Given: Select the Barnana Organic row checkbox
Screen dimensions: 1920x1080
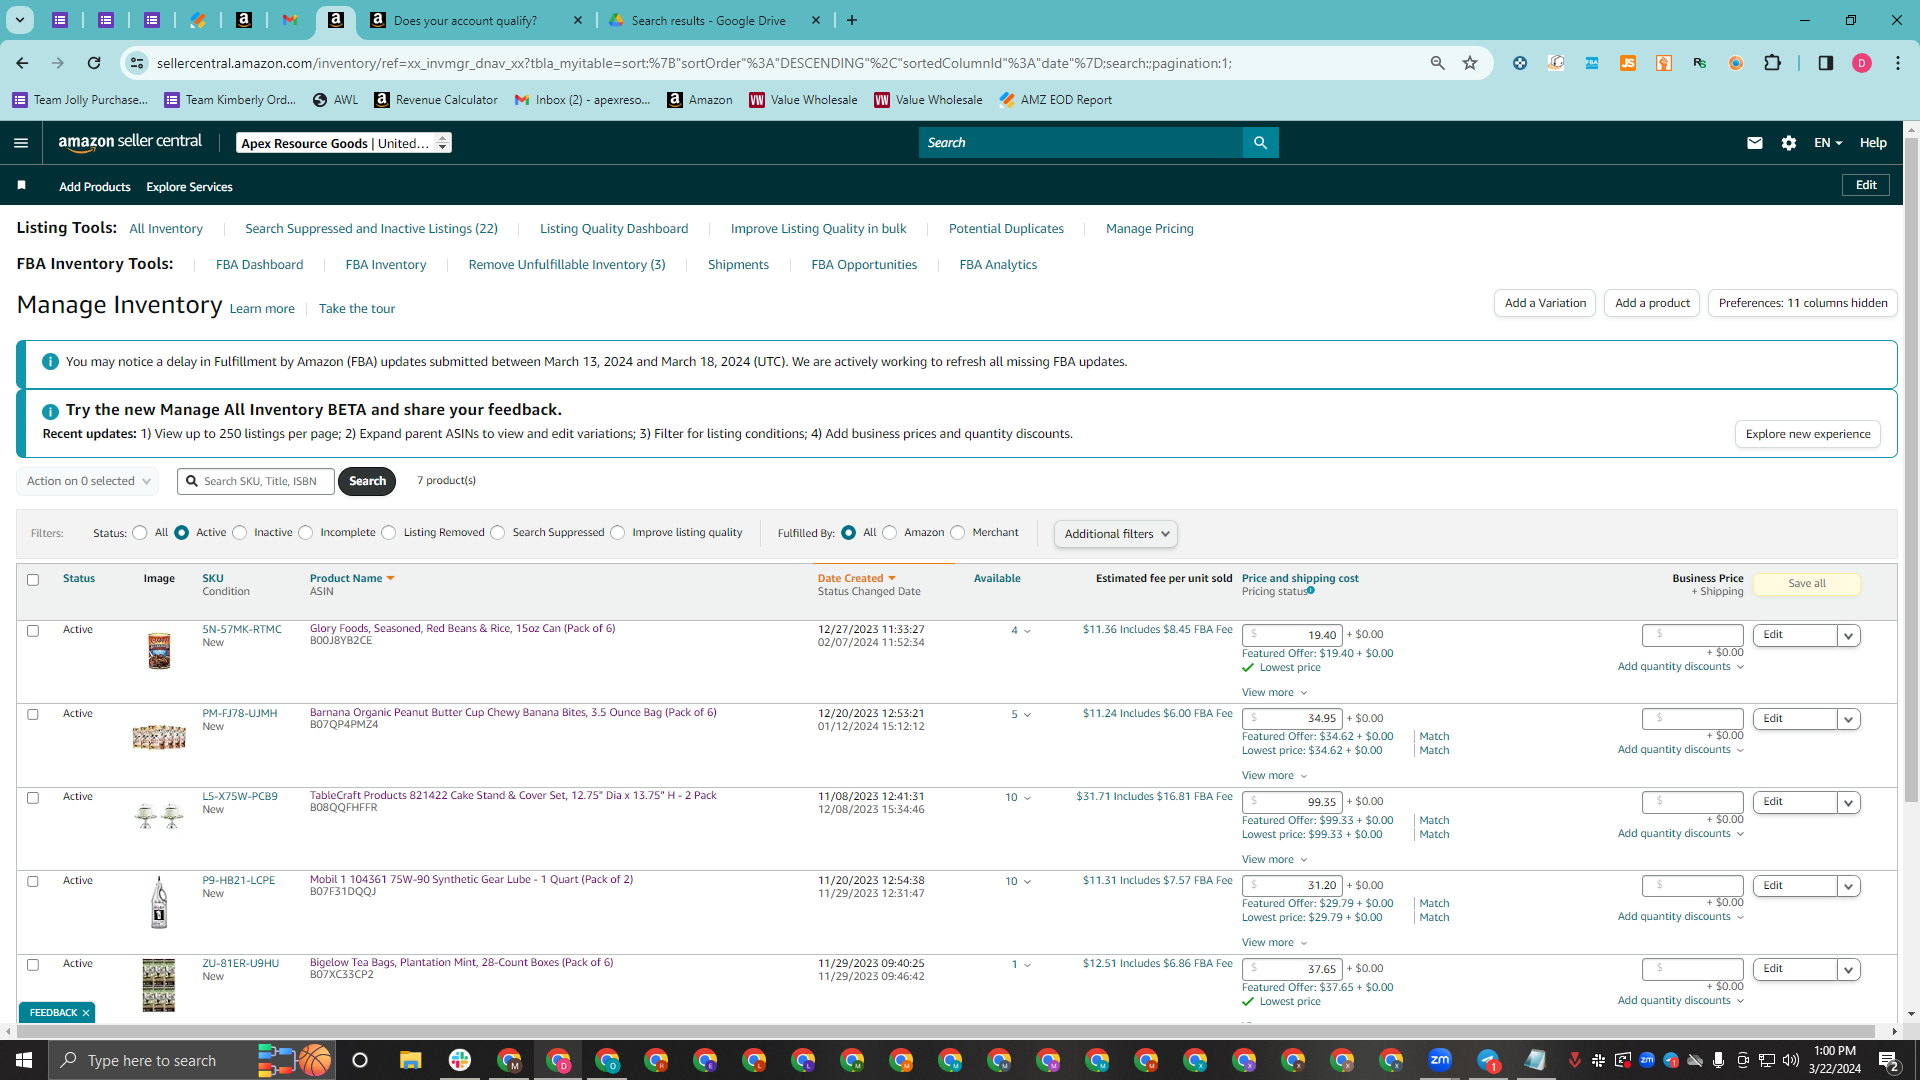Looking at the screenshot, I should (x=33, y=715).
